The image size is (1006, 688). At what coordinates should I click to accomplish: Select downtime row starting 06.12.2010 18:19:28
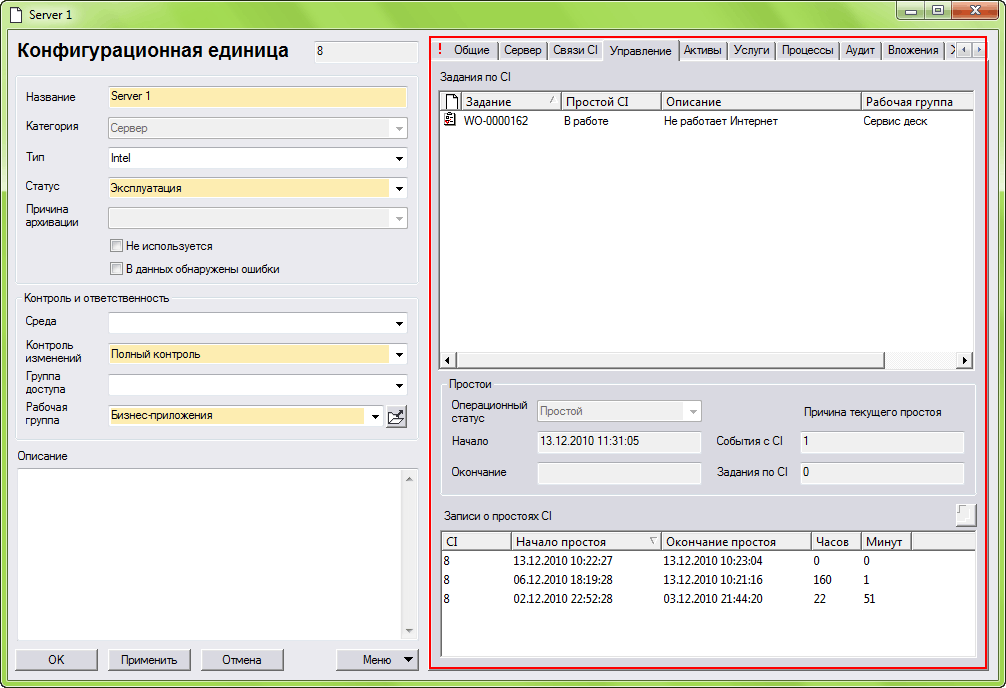click(708, 580)
